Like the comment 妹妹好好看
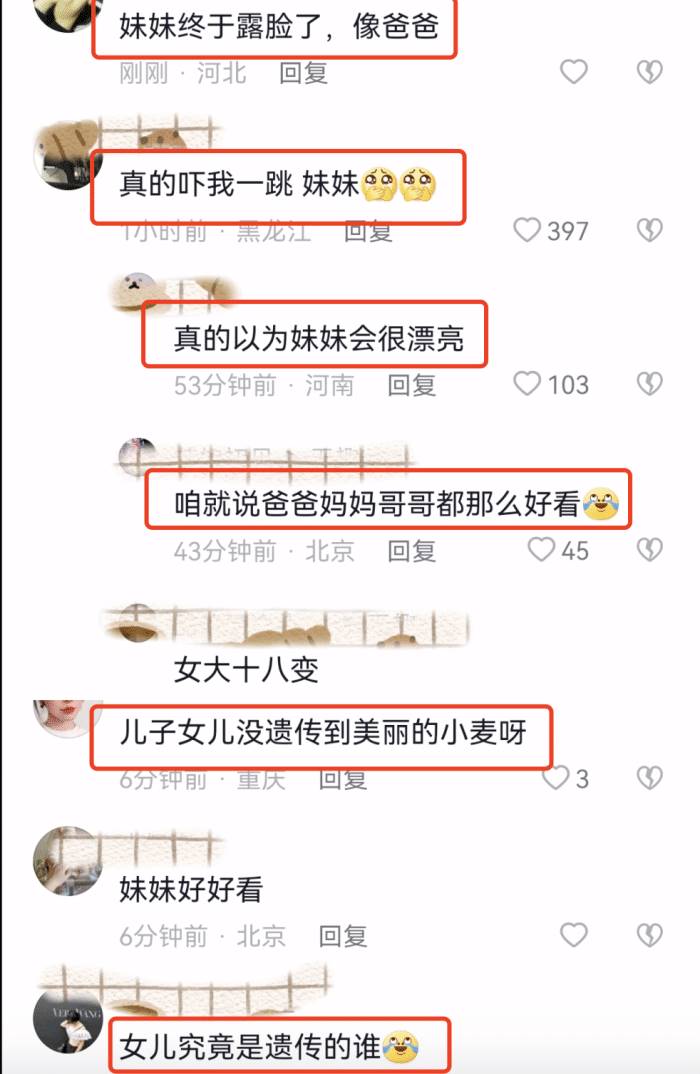This screenshot has height=1074, width=700. (x=574, y=935)
